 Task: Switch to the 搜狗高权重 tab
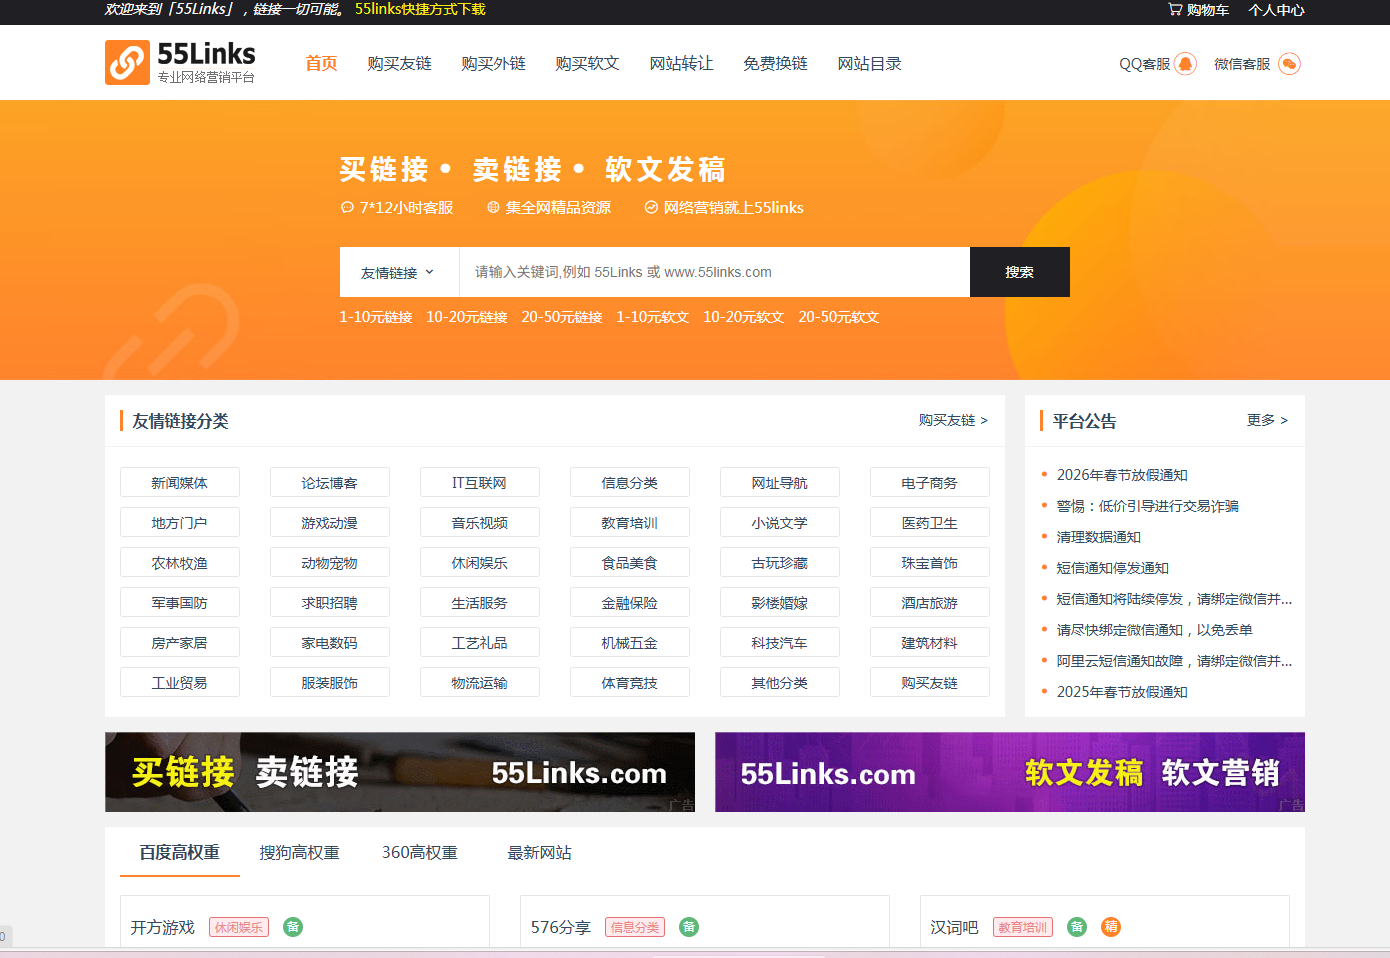click(300, 853)
